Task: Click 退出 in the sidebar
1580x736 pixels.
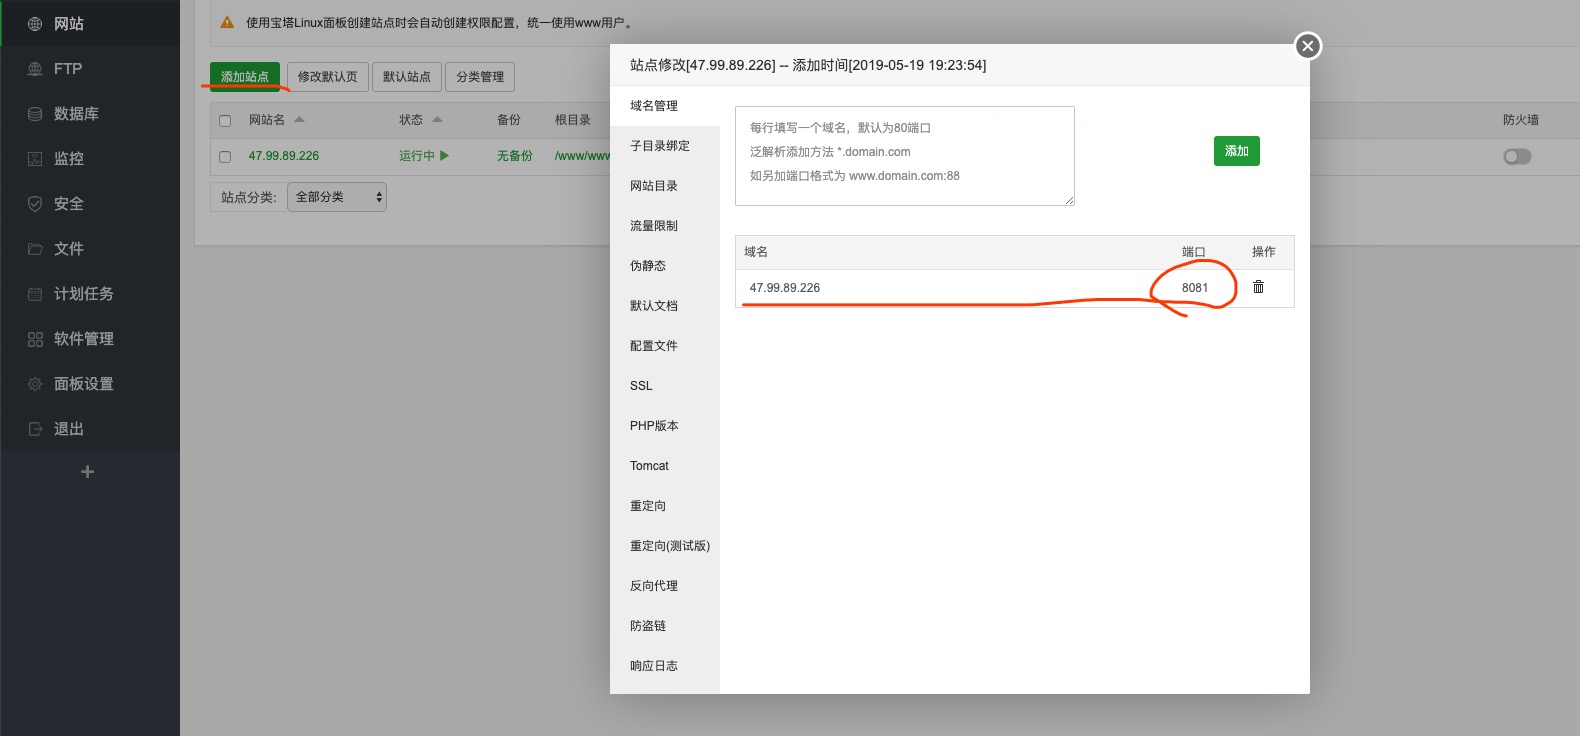Action: [x=90, y=429]
